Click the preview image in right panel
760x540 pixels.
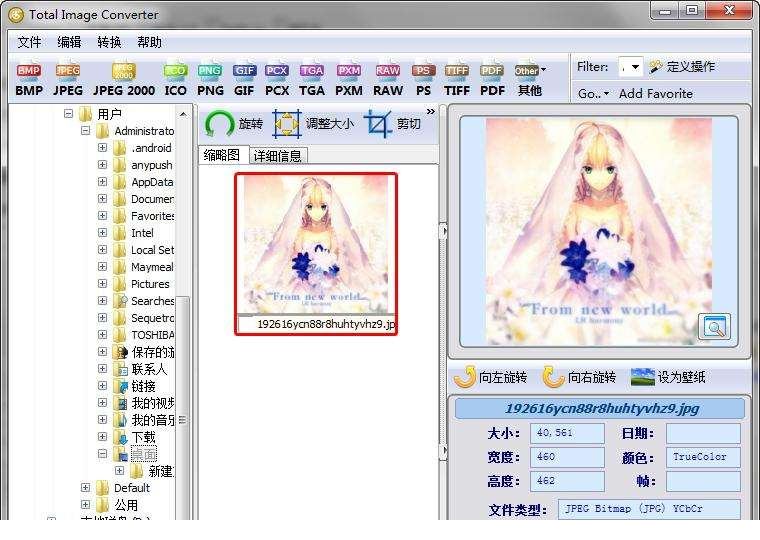click(599, 232)
